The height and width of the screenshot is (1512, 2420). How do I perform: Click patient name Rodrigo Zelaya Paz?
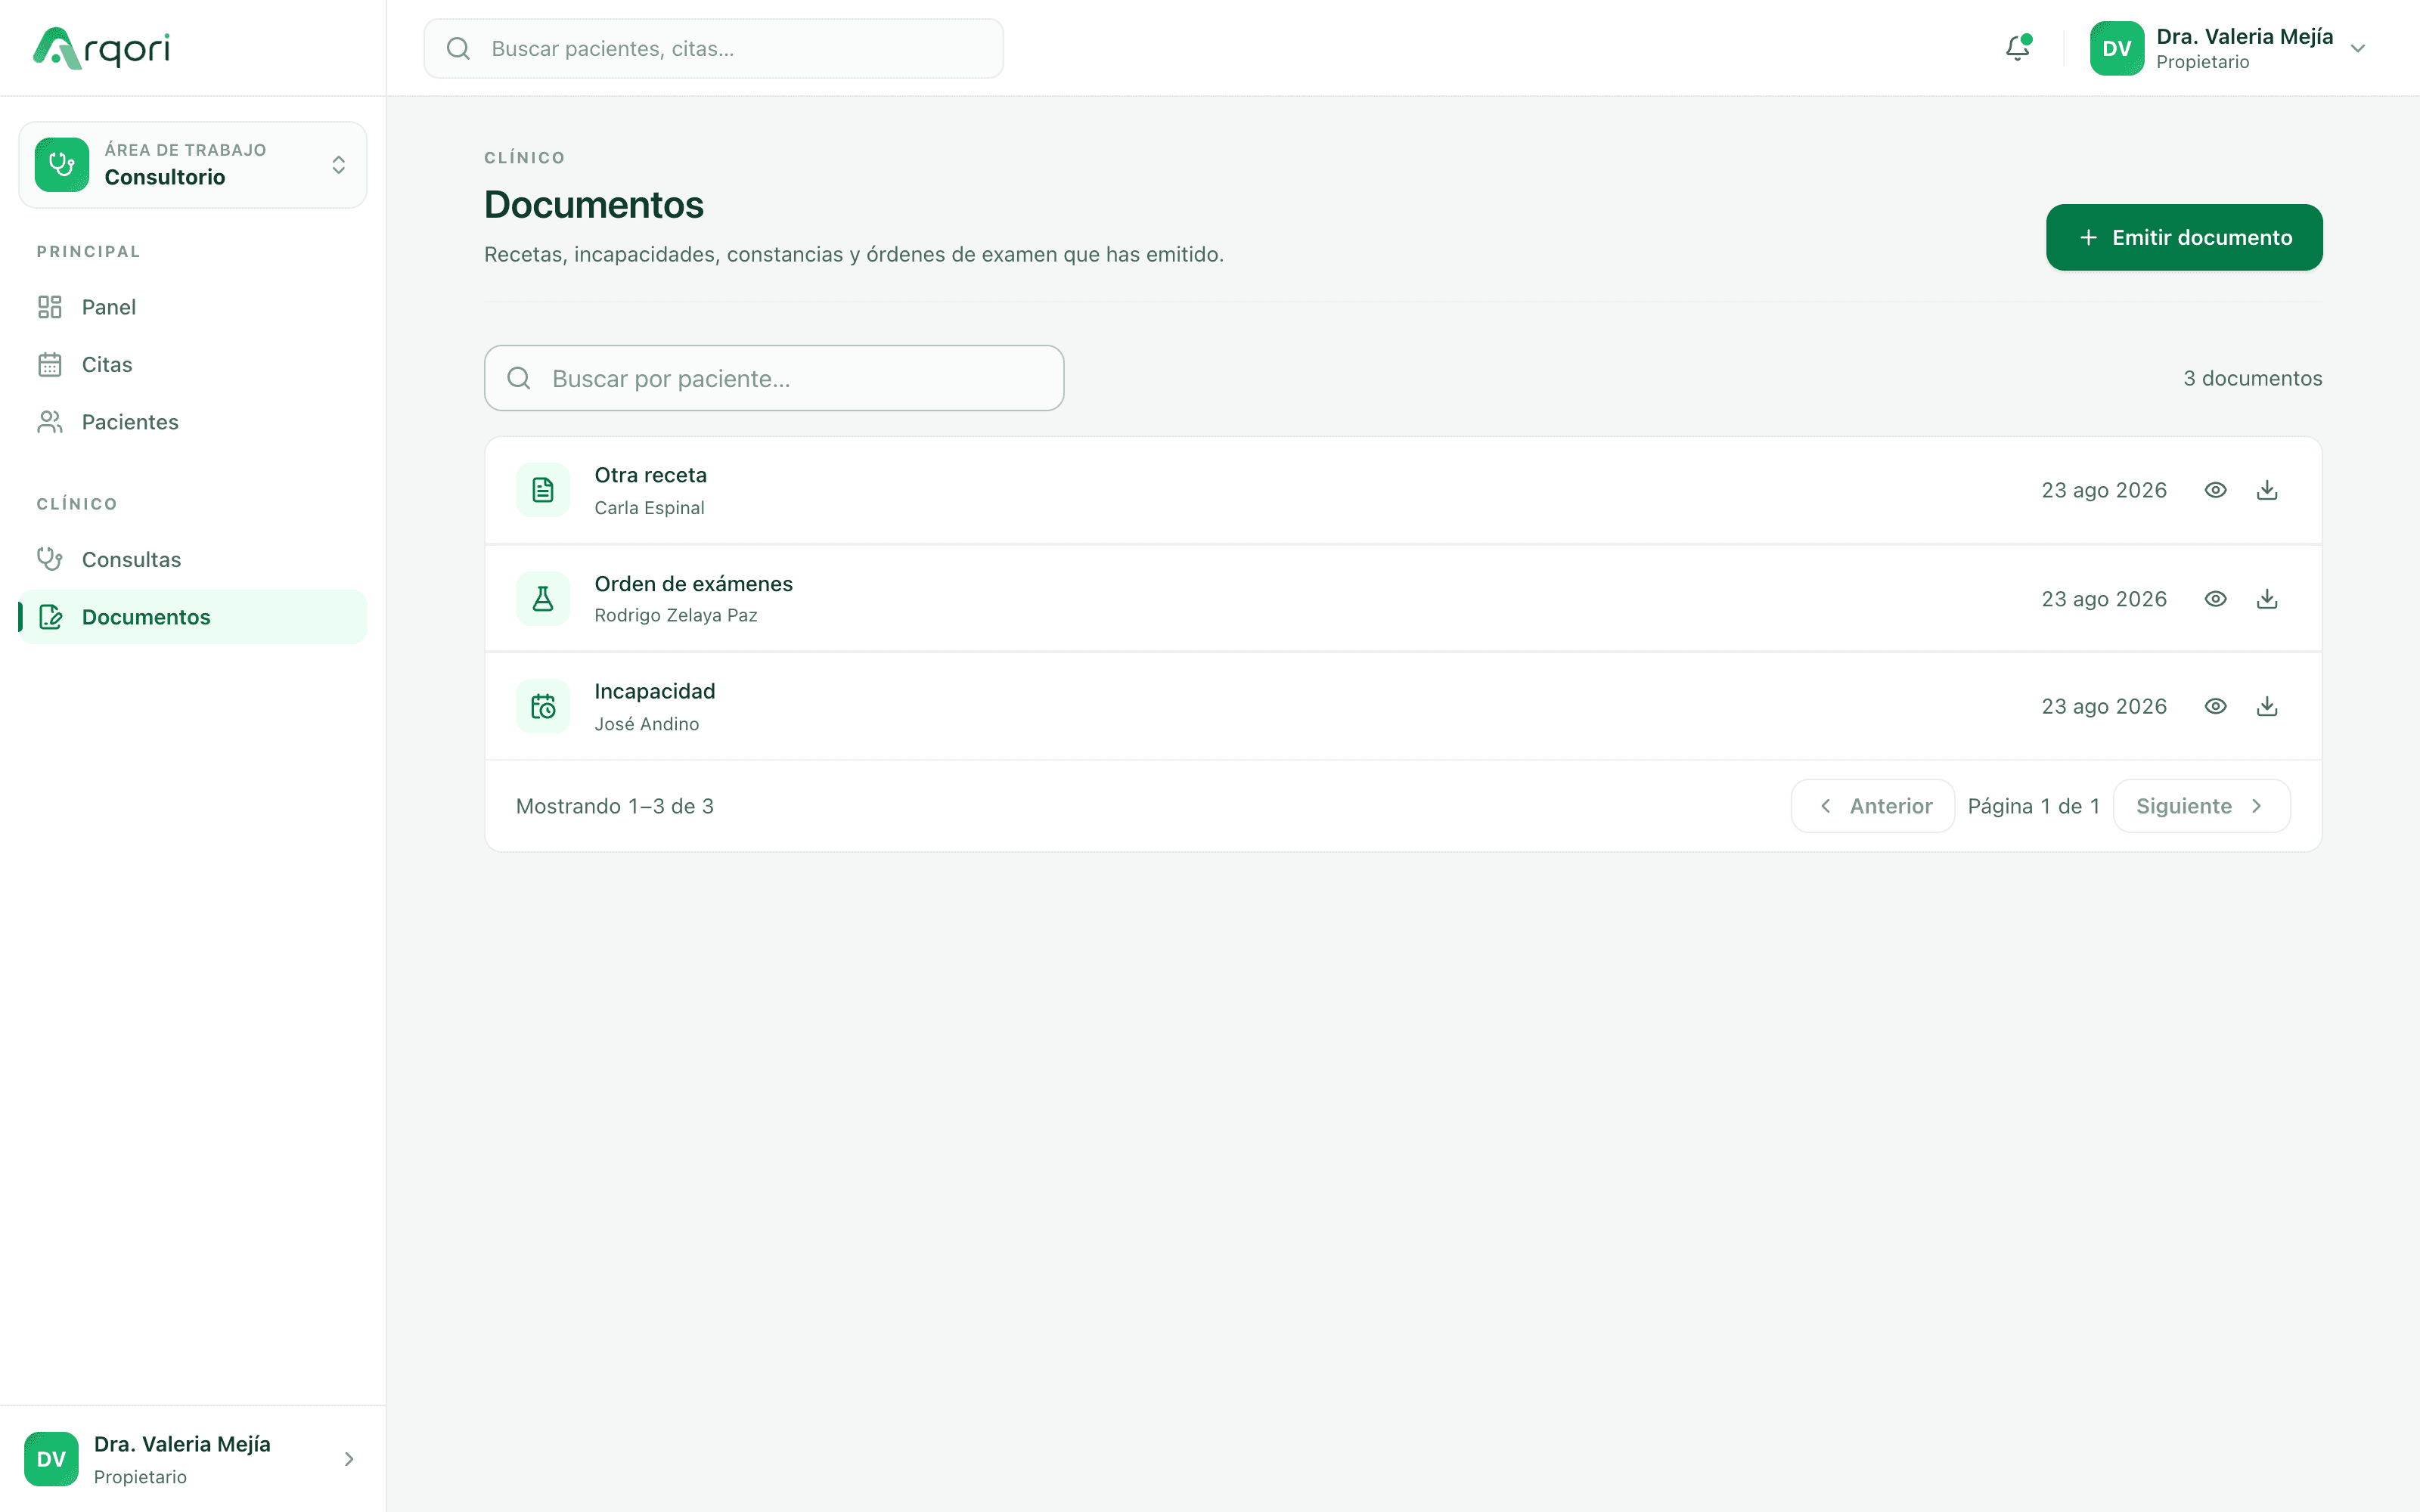(x=675, y=615)
